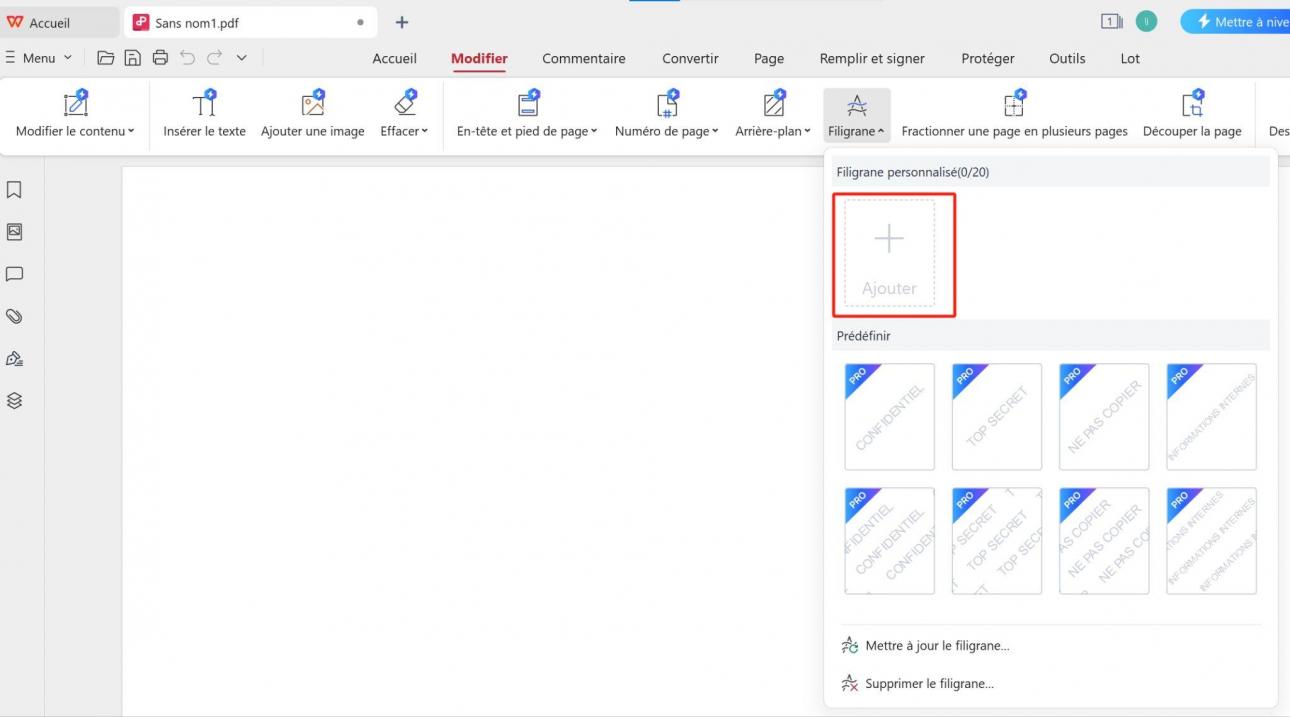Open the Effacer eraser tool

pos(404,114)
